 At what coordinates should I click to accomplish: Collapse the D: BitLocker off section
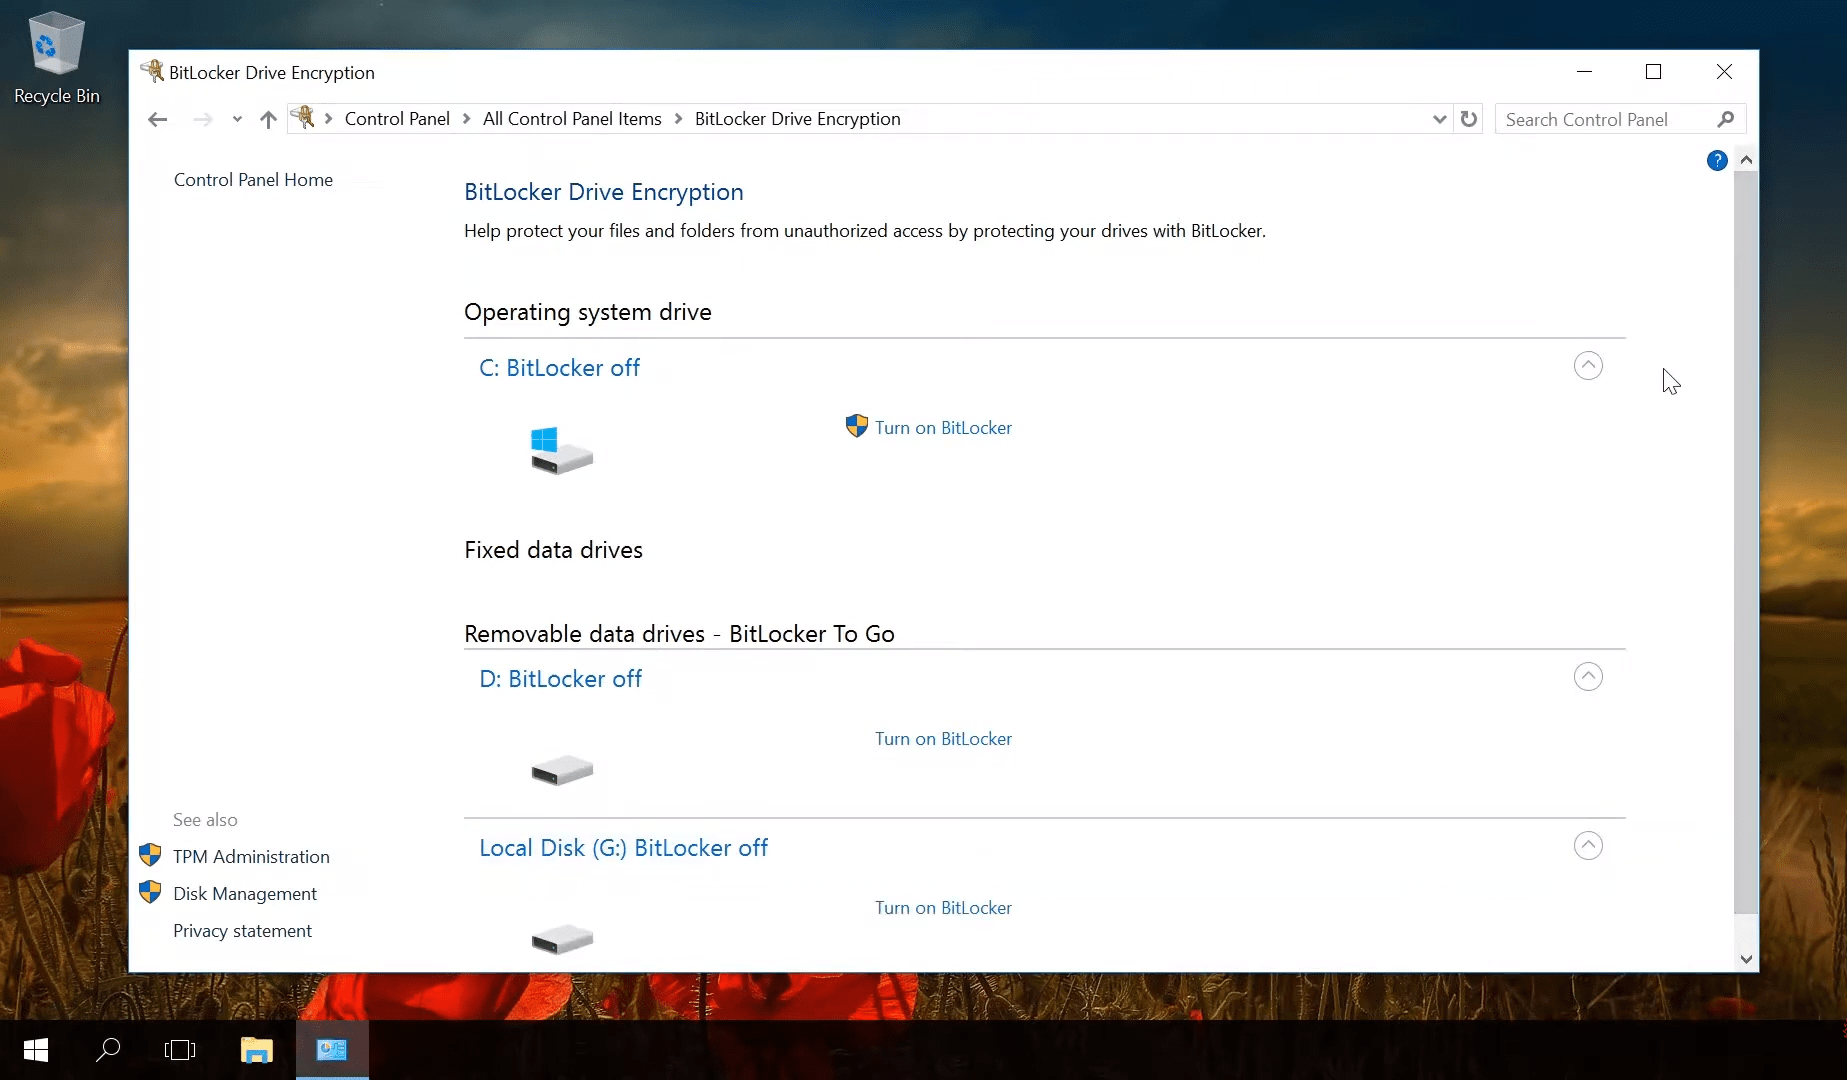[x=1588, y=677]
